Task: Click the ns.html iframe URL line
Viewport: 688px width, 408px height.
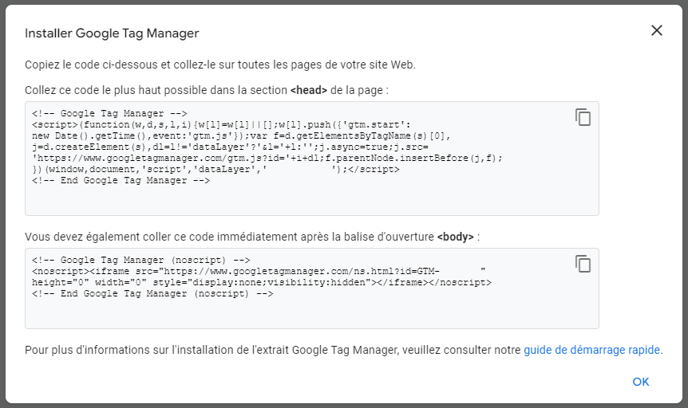Action: [250, 271]
